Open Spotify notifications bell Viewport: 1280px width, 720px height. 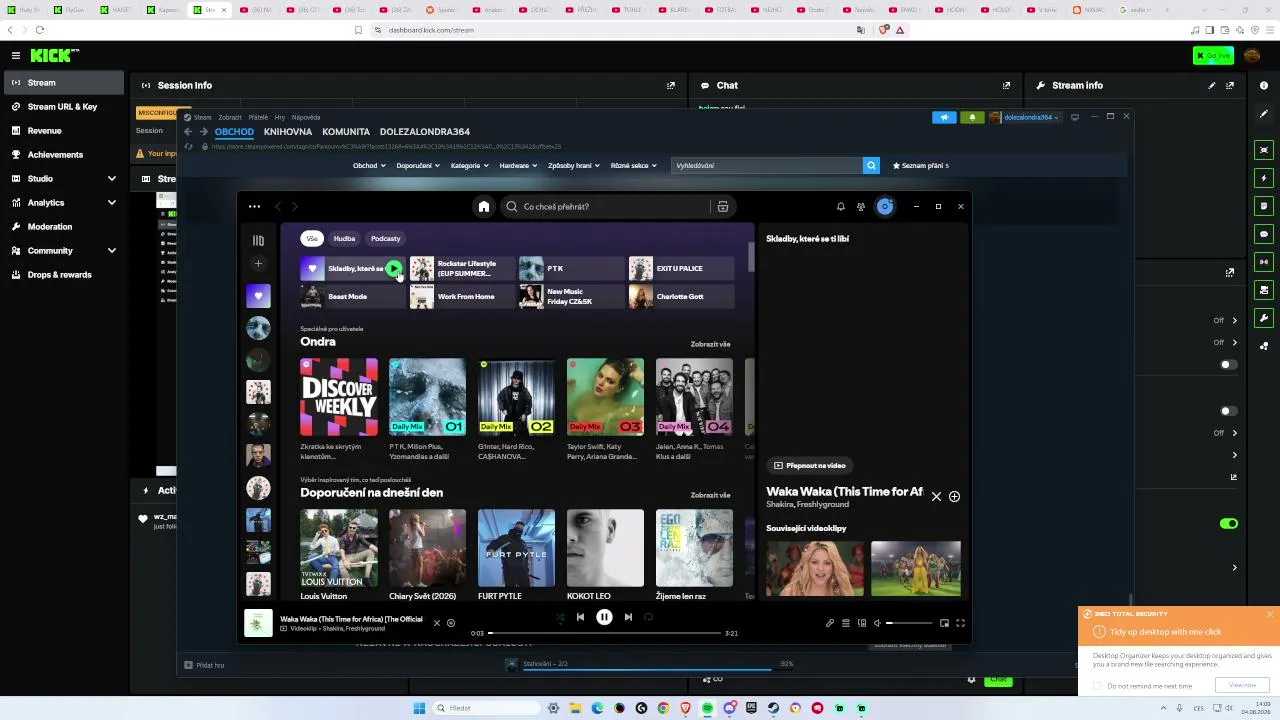pos(841,207)
